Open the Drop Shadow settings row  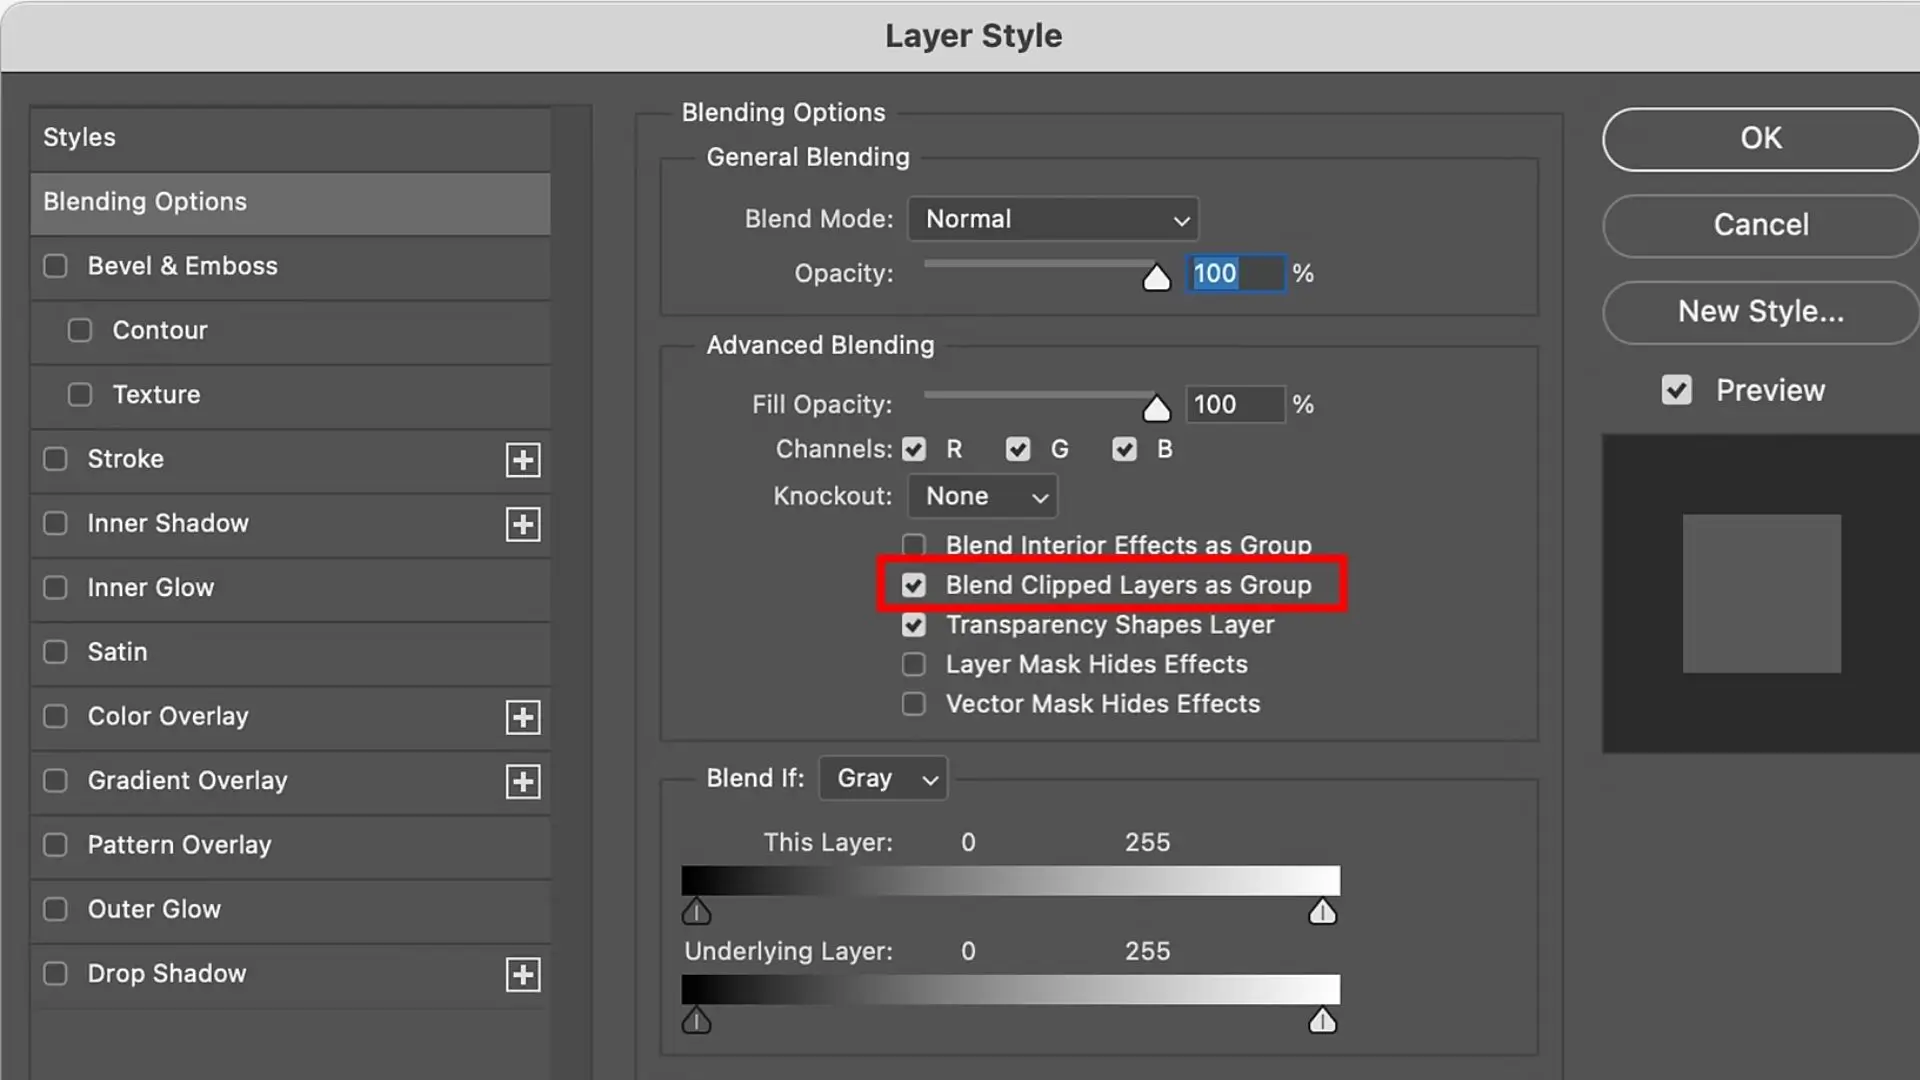[290, 974]
